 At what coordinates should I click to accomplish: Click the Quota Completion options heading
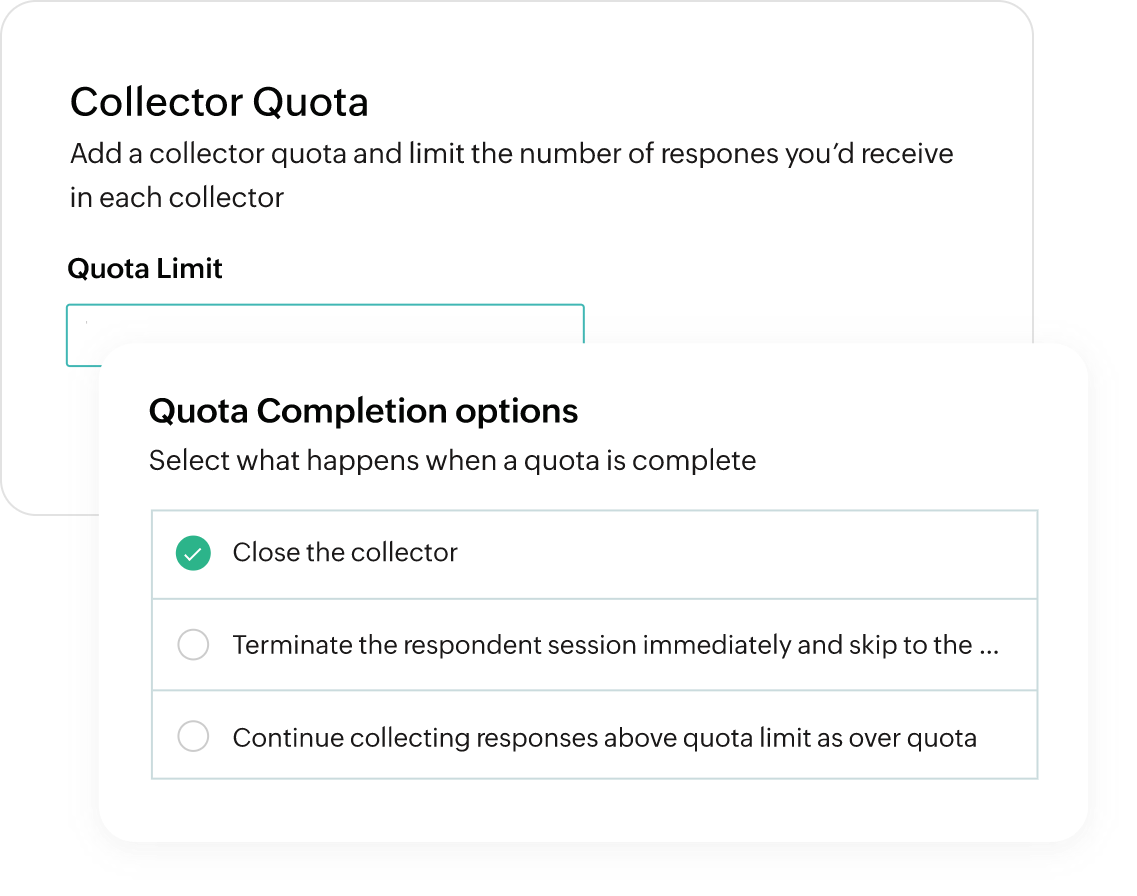point(363,411)
